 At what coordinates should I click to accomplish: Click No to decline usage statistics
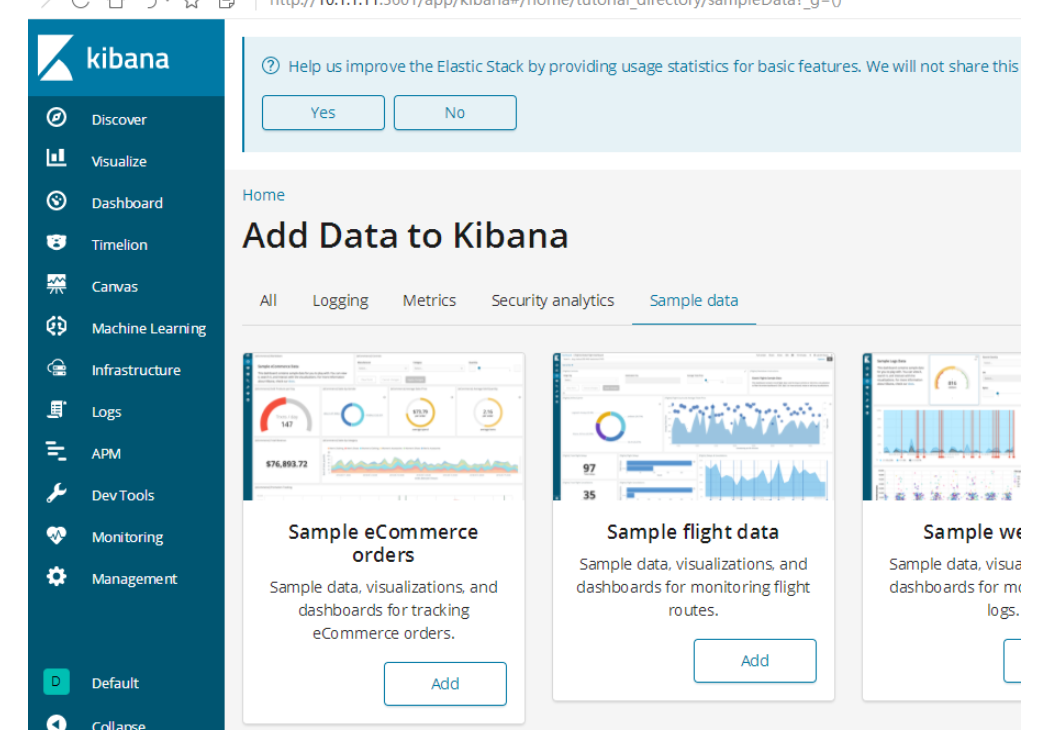coord(455,113)
